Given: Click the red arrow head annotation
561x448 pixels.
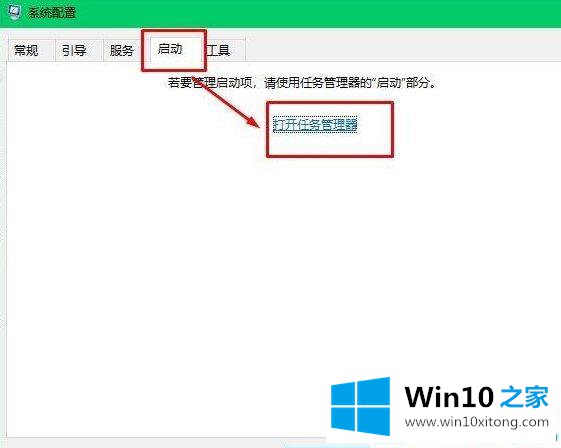Looking at the screenshot, I should pos(253,121).
